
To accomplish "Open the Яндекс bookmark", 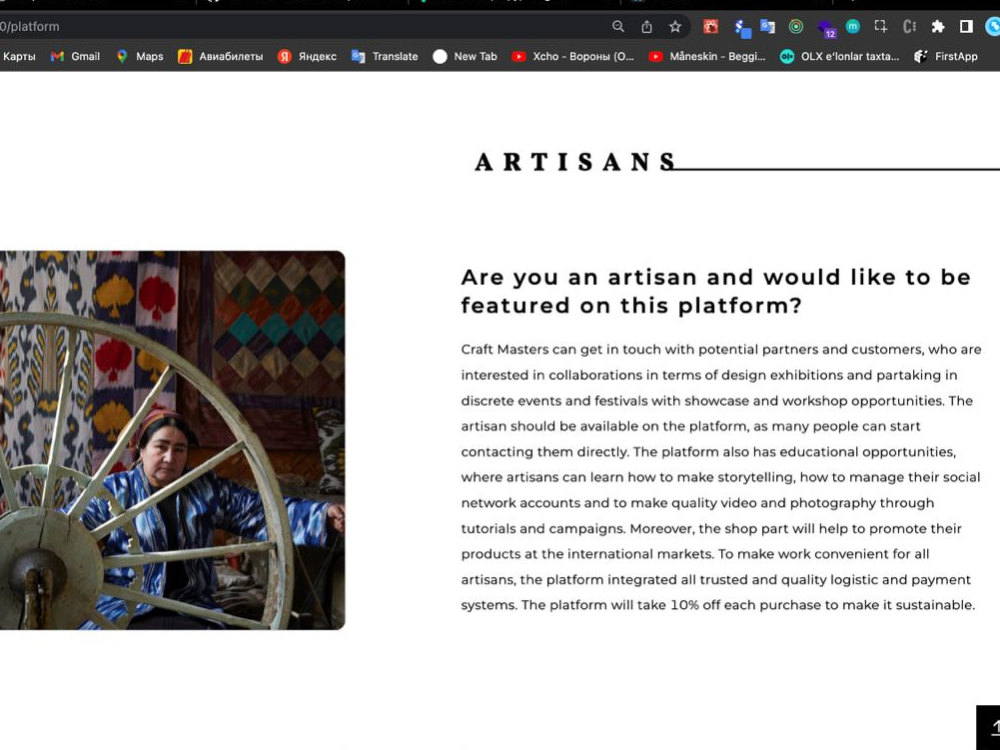I will [307, 56].
